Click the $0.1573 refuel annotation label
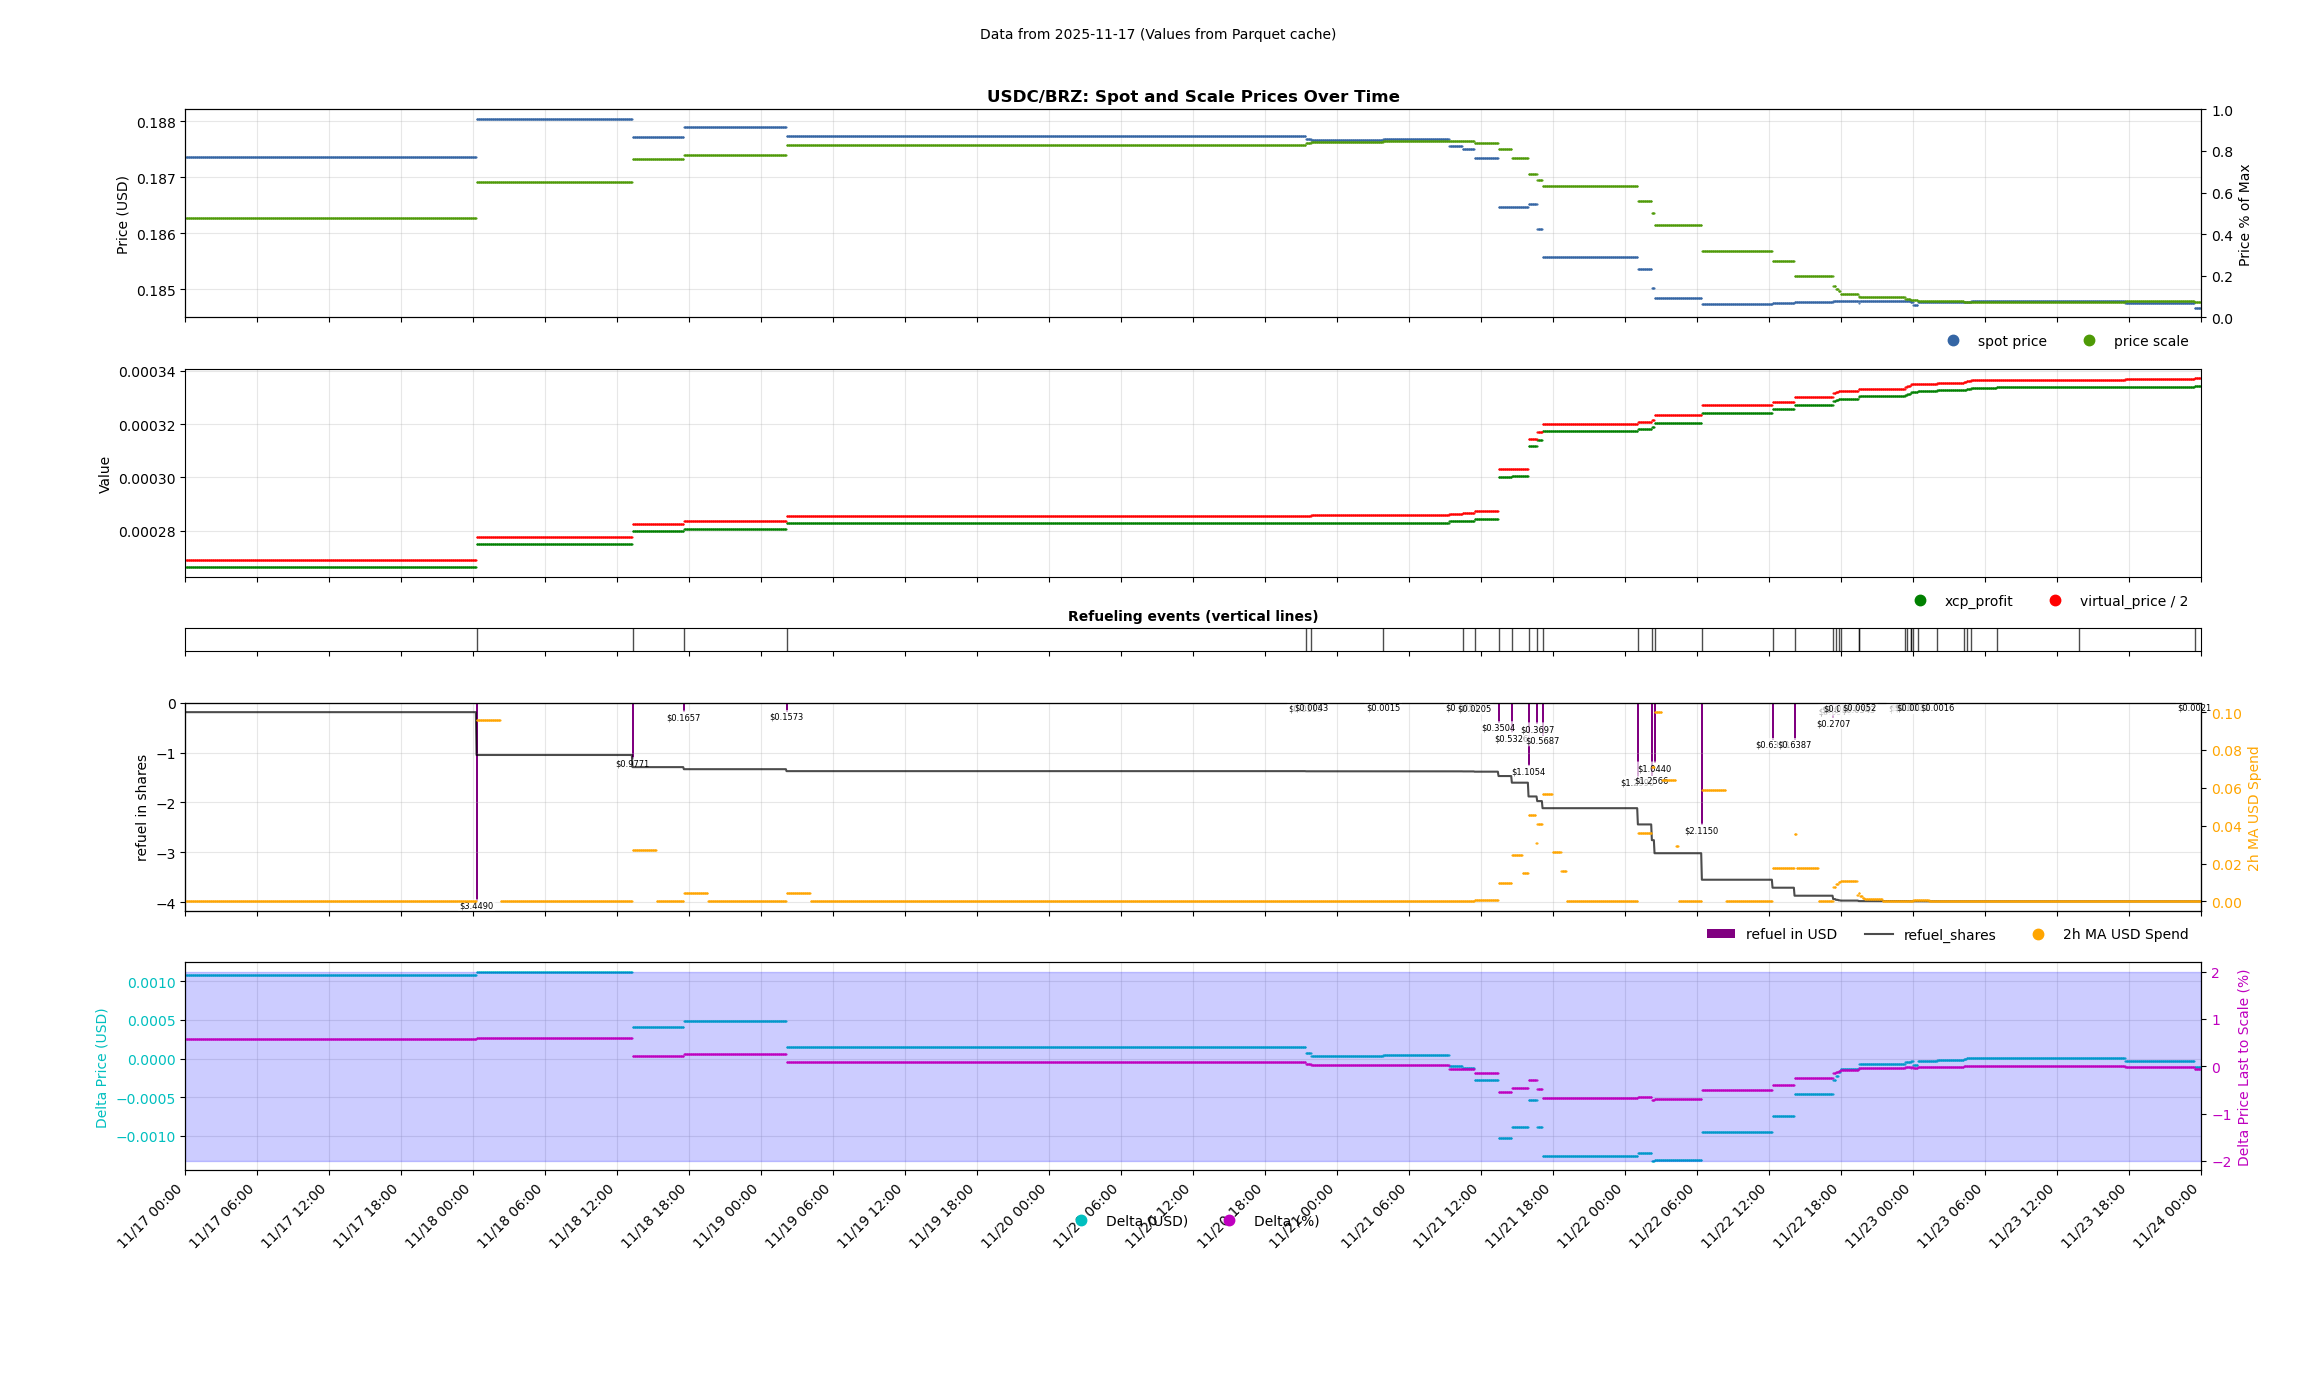The height and width of the screenshot is (1377, 2317). coord(786,717)
